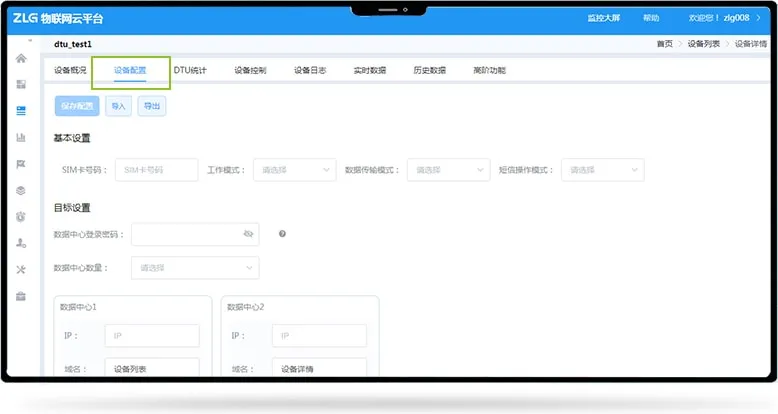This screenshot has width=778, height=414.
Task: Open the 数据传输模式 dropdown
Action: click(447, 170)
